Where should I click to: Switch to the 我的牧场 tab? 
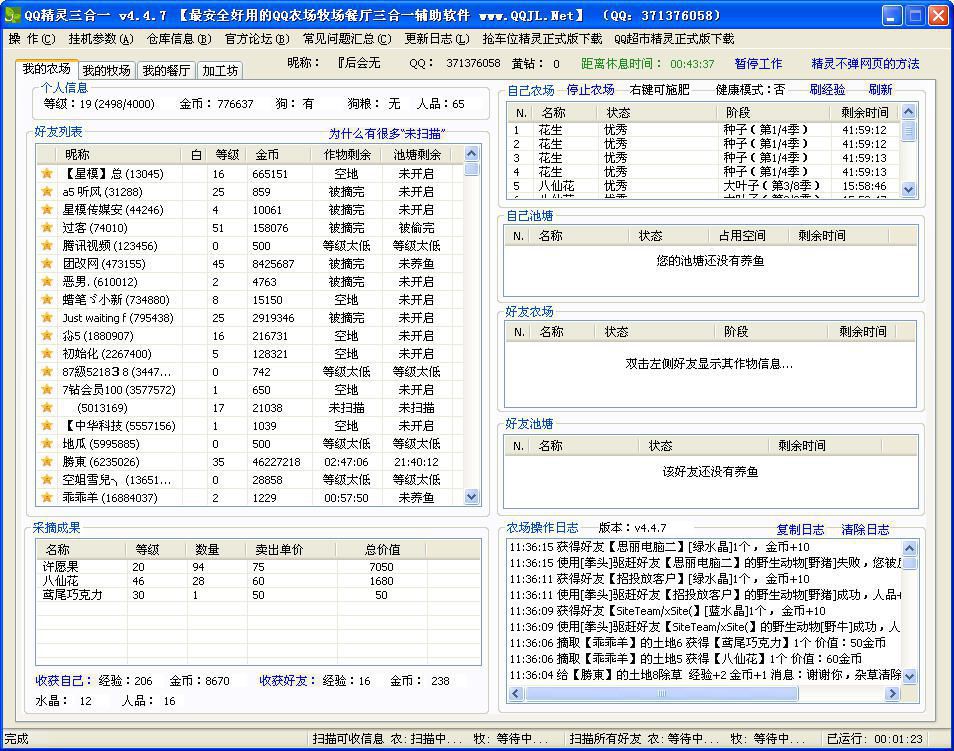(105, 70)
